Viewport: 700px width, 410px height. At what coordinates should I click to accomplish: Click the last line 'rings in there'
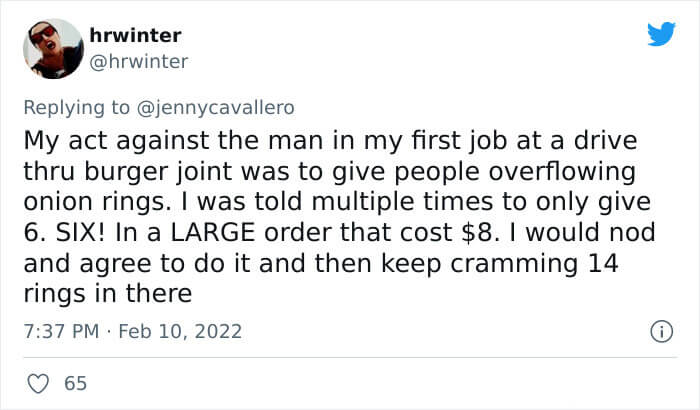108,294
